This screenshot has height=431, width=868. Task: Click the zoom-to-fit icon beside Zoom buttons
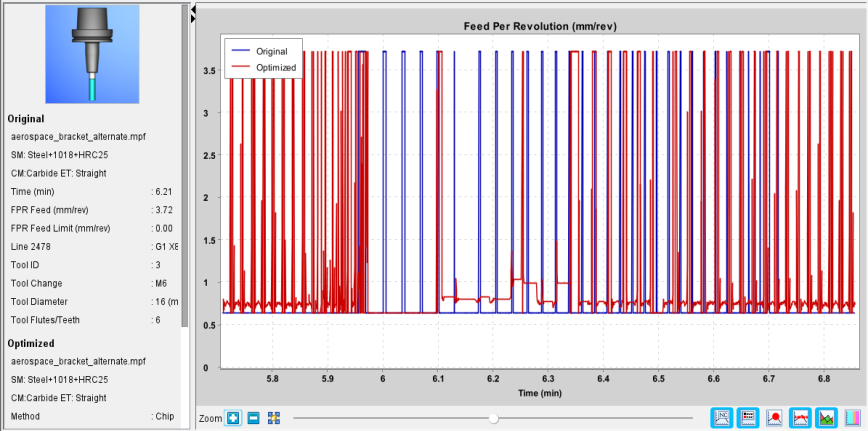(x=273, y=418)
